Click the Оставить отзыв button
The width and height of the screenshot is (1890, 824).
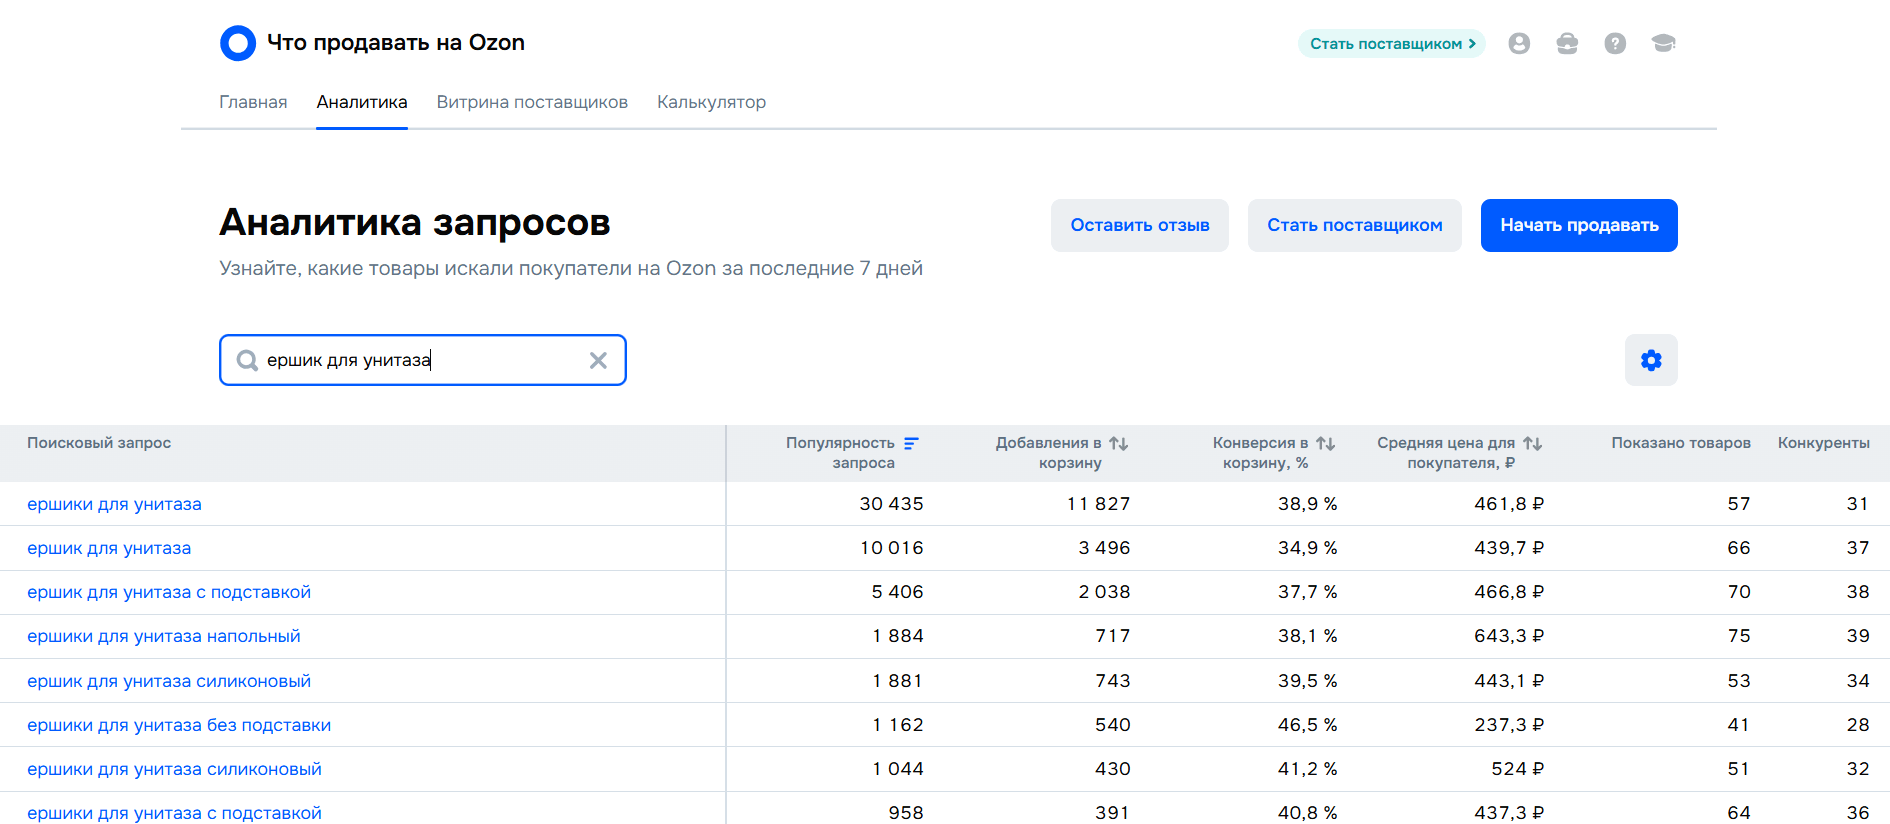(1140, 225)
